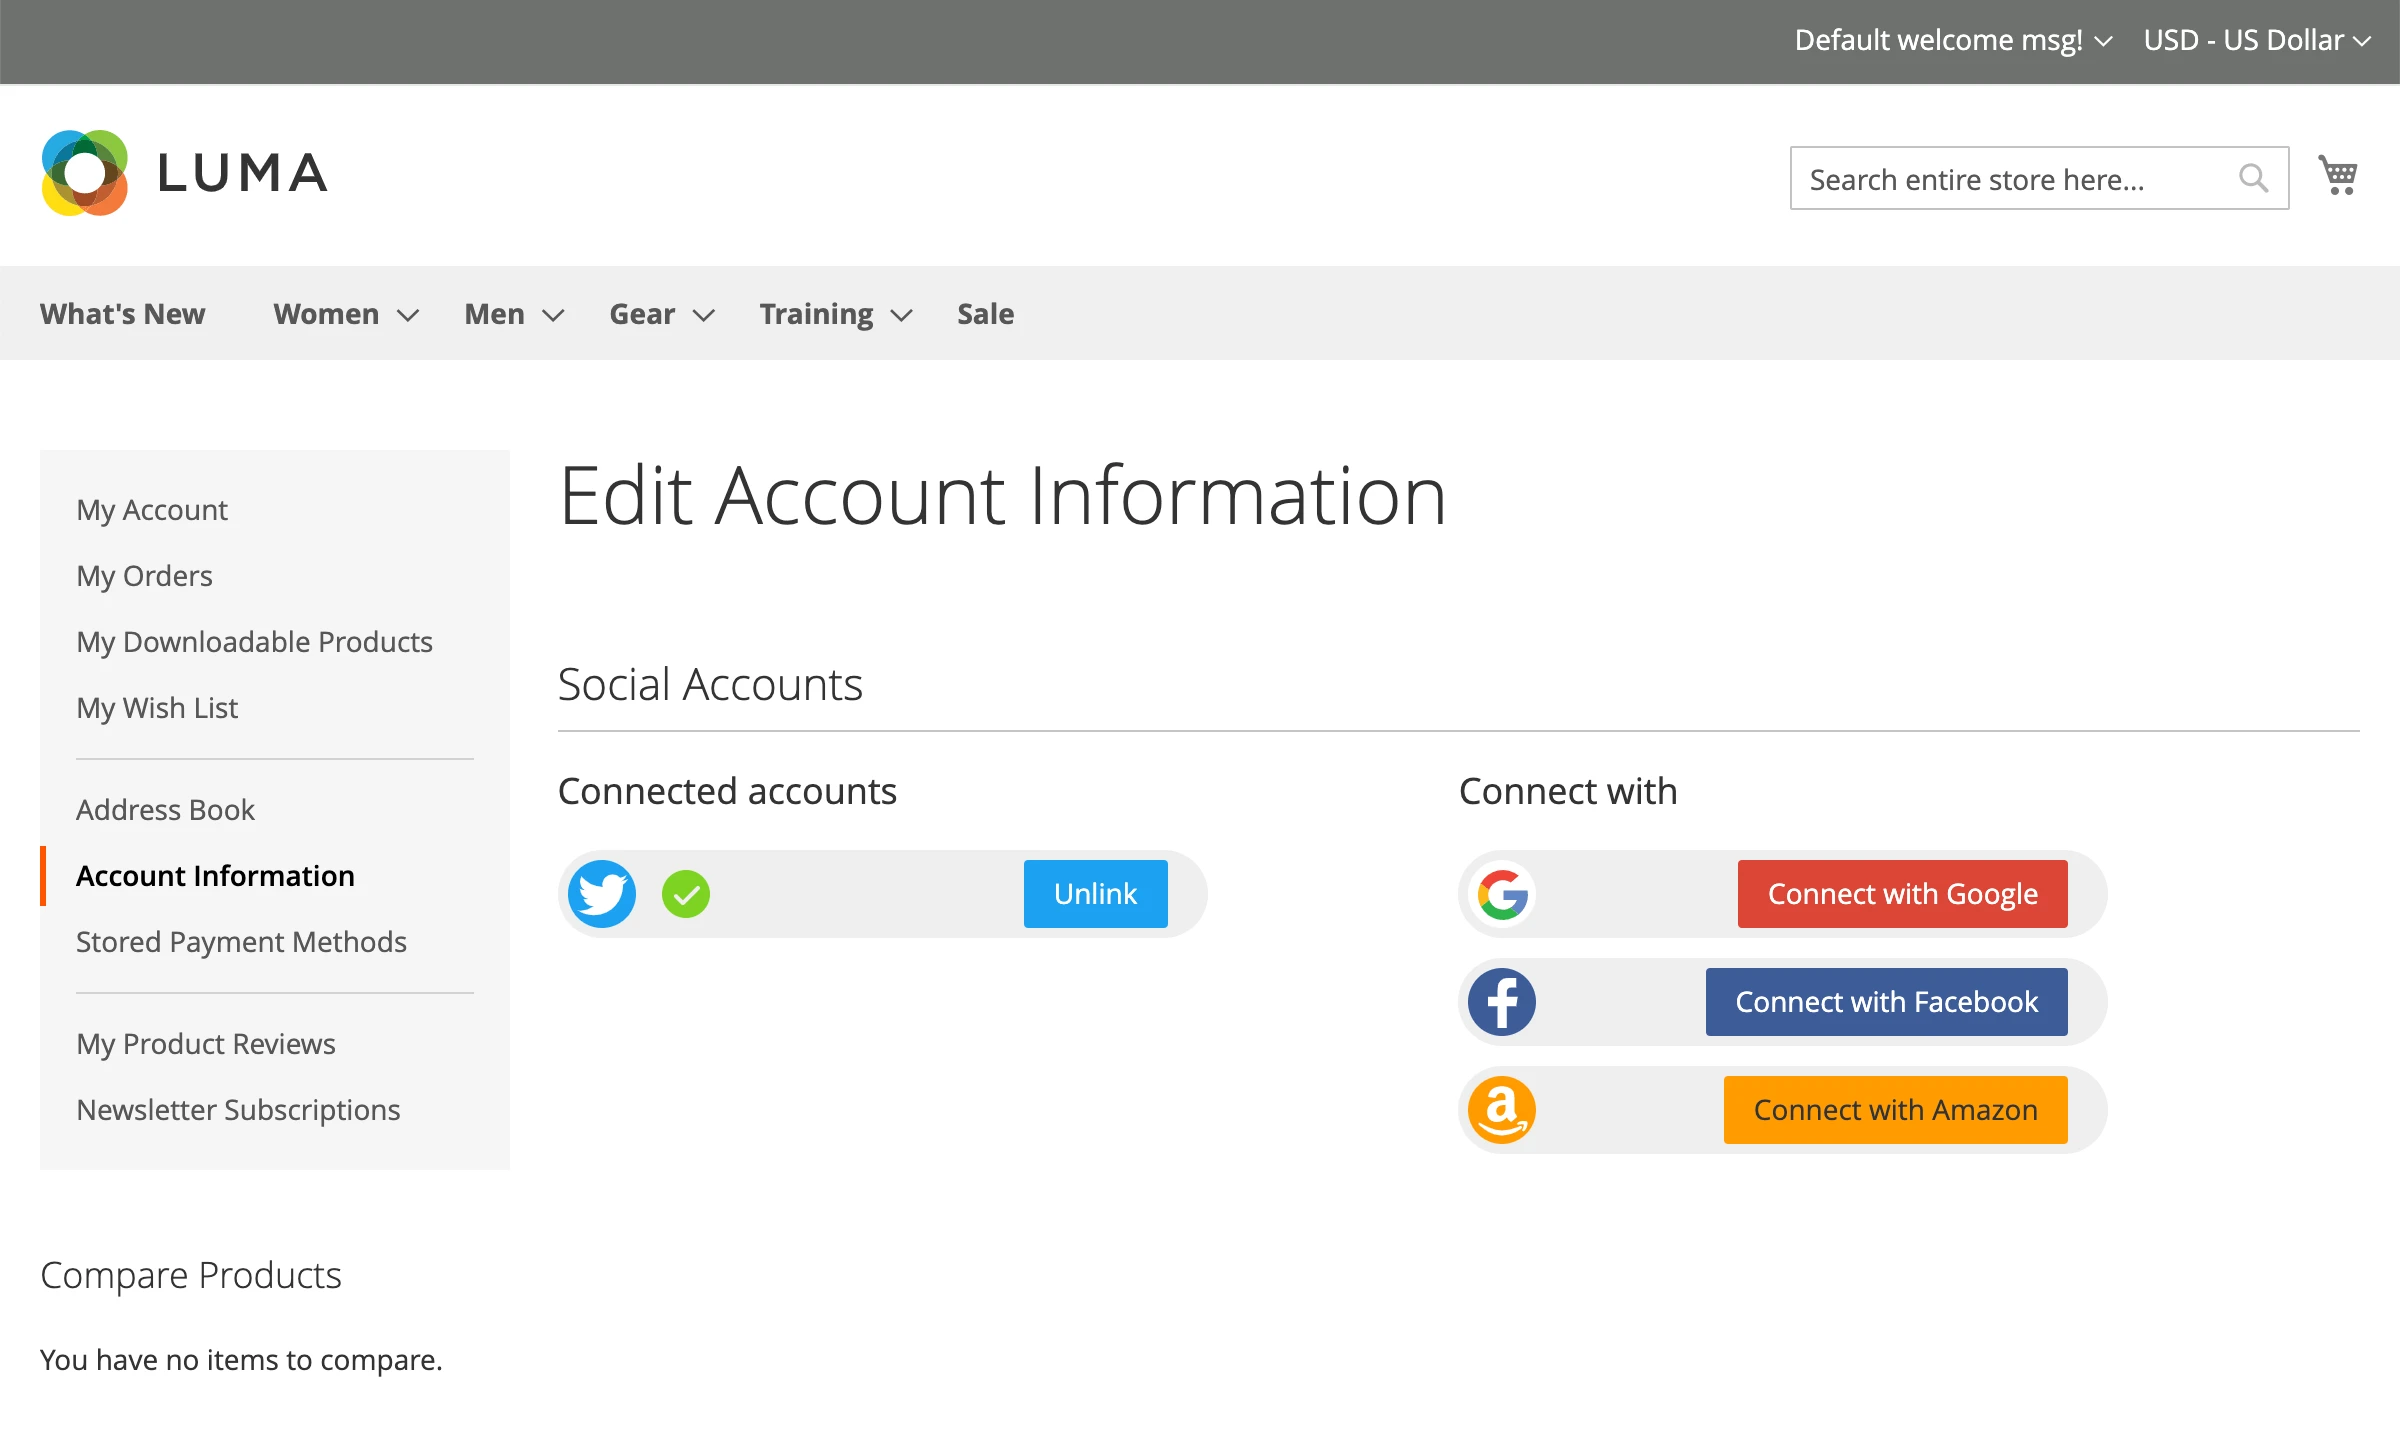The width and height of the screenshot is (2400, 1450).
Task: Open My Orders in sidebar
Action: point(144,576)
